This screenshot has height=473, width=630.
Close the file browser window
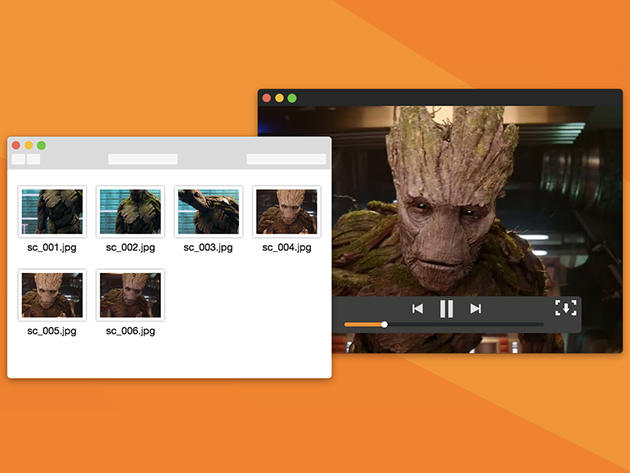(16, 145)
